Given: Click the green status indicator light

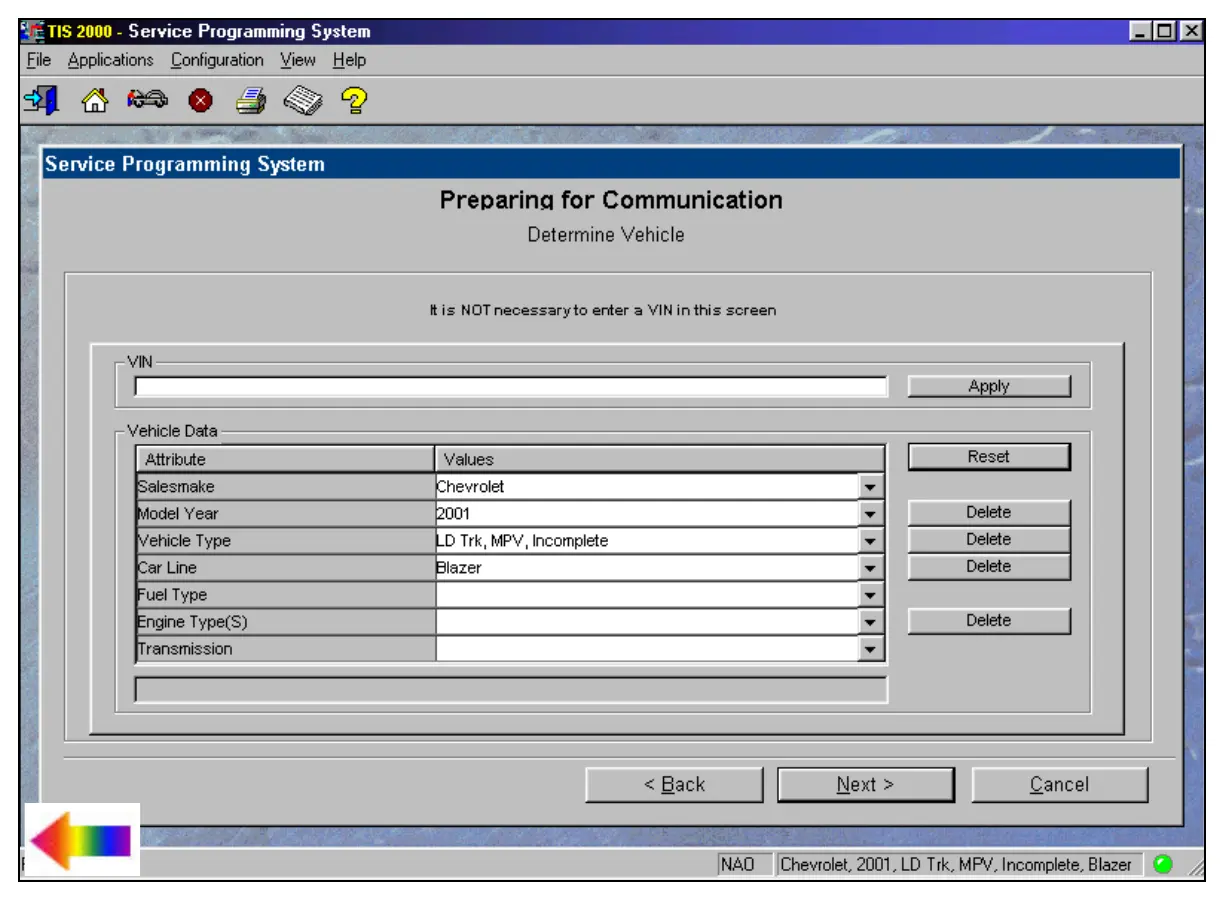Looking at the screenshot, I should [x=1162, y=864].
